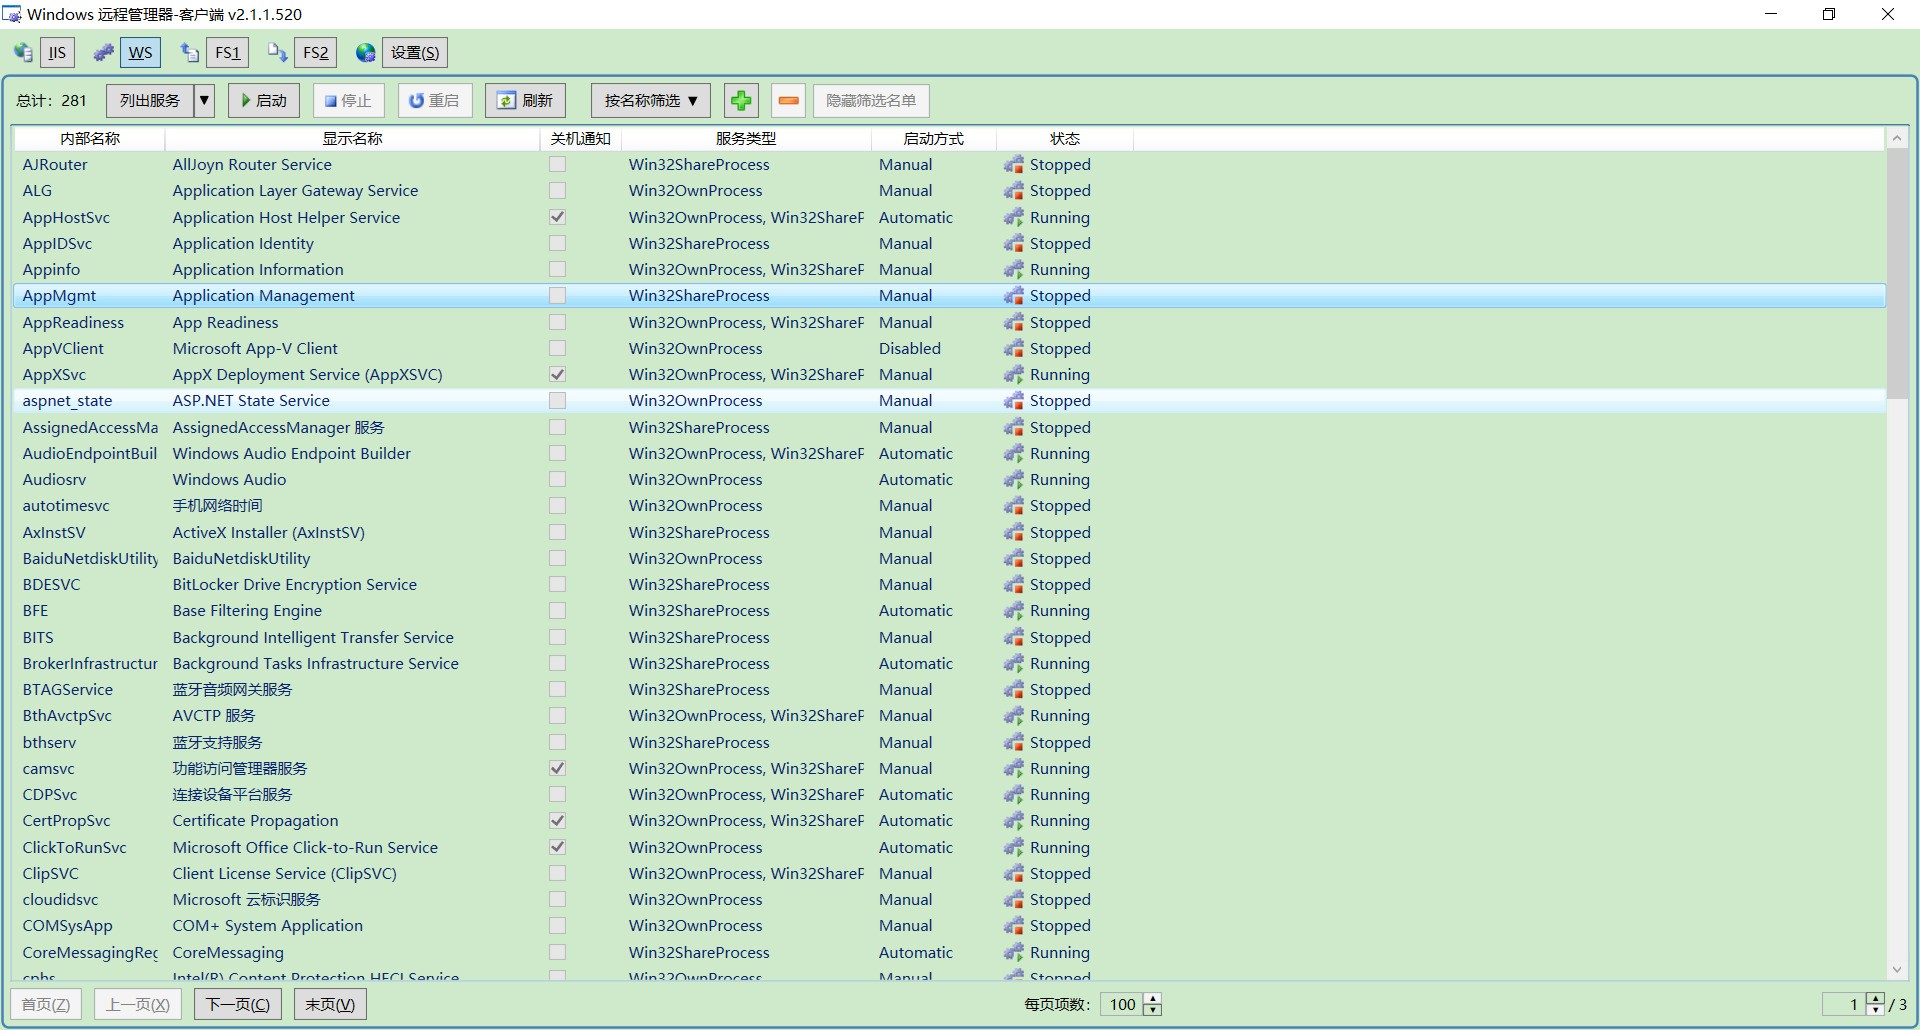Go to next page with 下一页(C)
This screenshot has width=1920, height=1030.
click(x=238, y=1004)
